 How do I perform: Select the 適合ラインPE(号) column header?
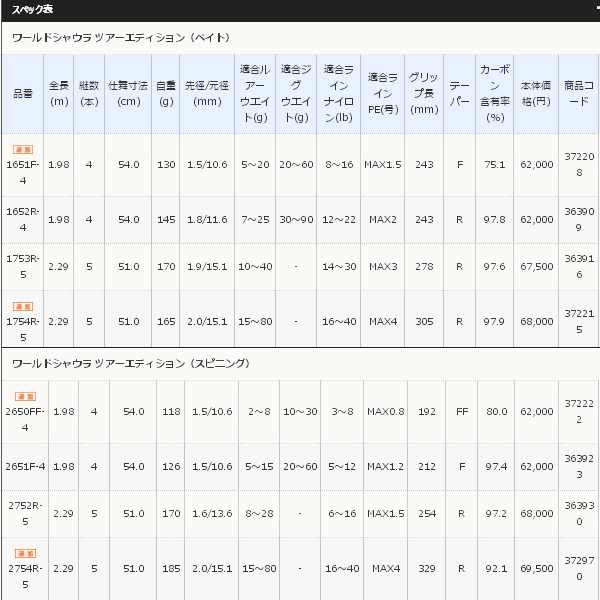(x=383, y=93)
